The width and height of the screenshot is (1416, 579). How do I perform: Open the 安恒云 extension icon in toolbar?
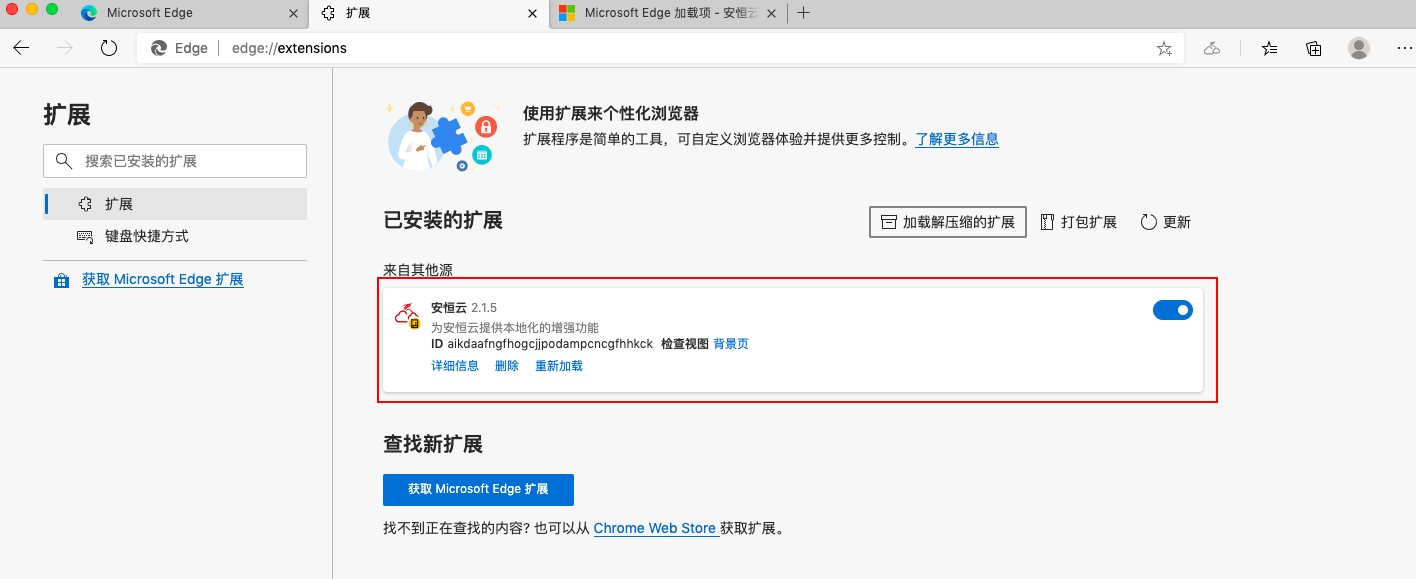click(1212, 48)
